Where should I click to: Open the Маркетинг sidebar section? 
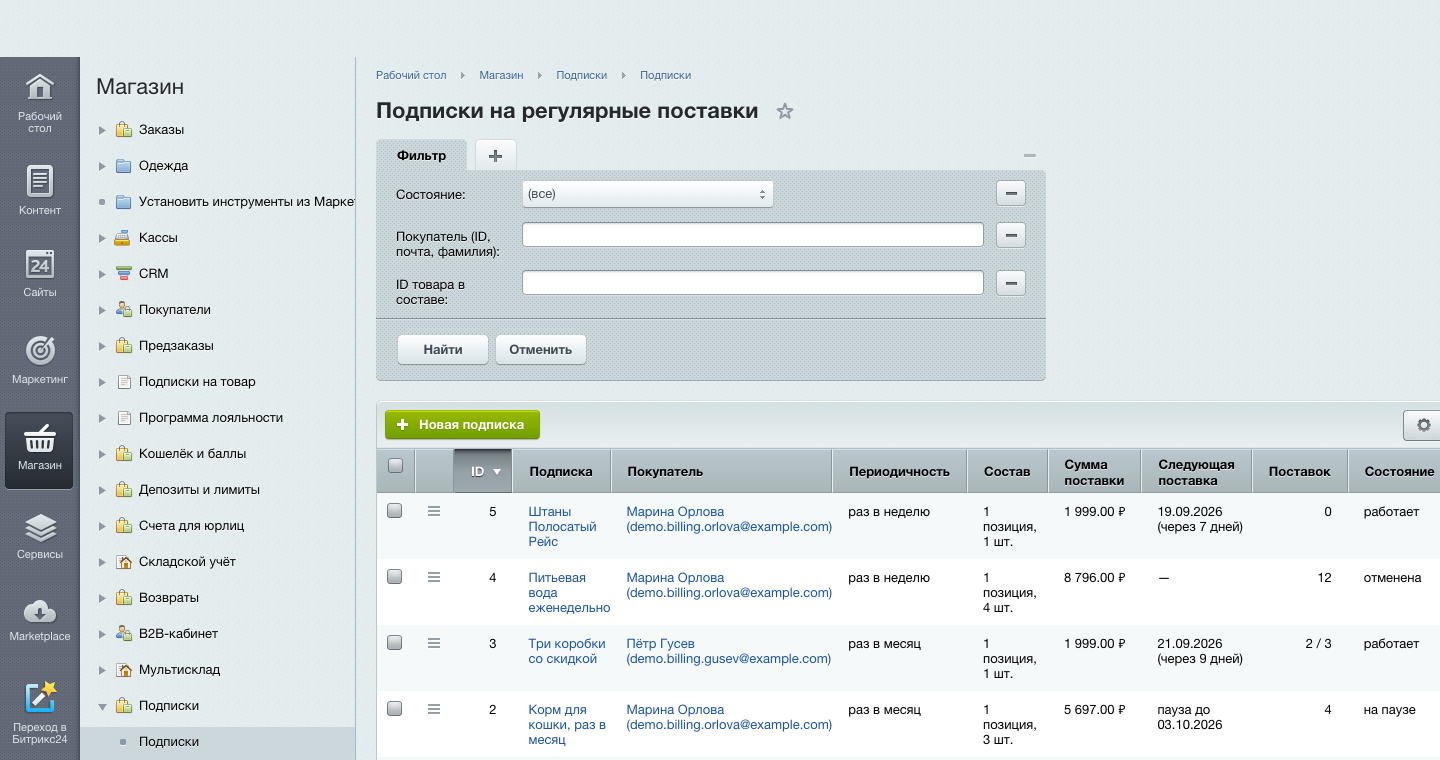click(39, 360)
